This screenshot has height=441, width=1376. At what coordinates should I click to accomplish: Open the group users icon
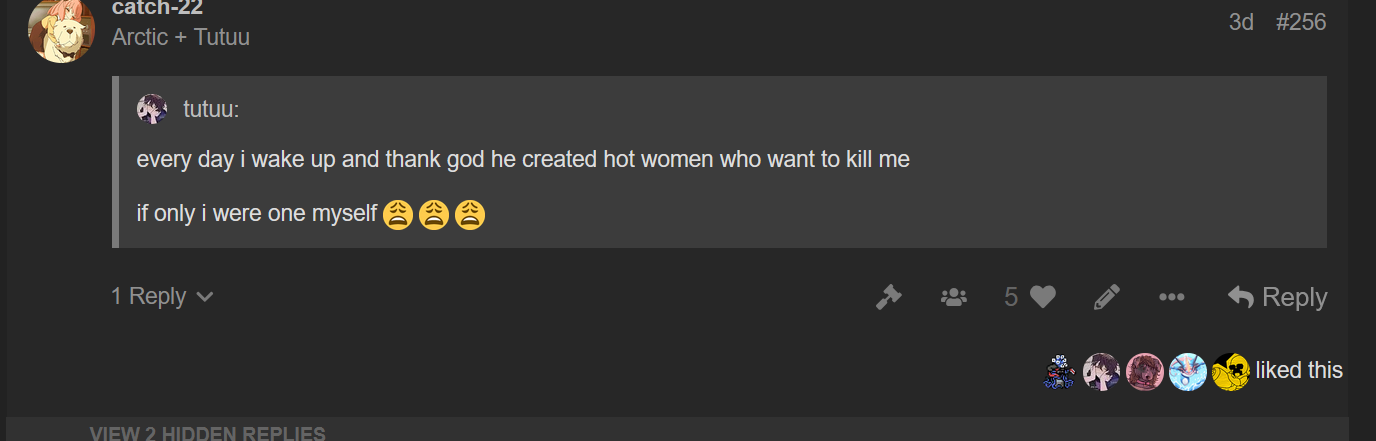tap(954, 297)
